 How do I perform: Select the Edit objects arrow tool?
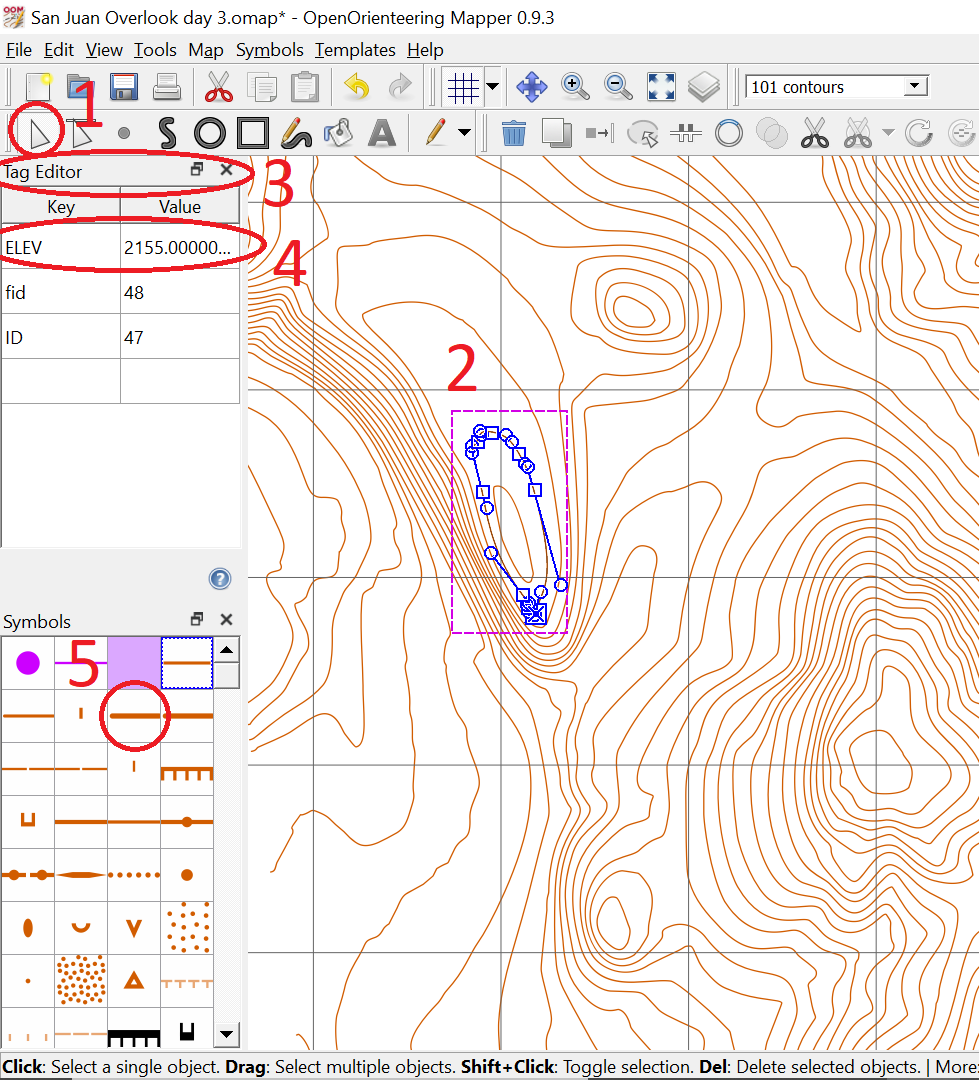[x=38, y=132]
